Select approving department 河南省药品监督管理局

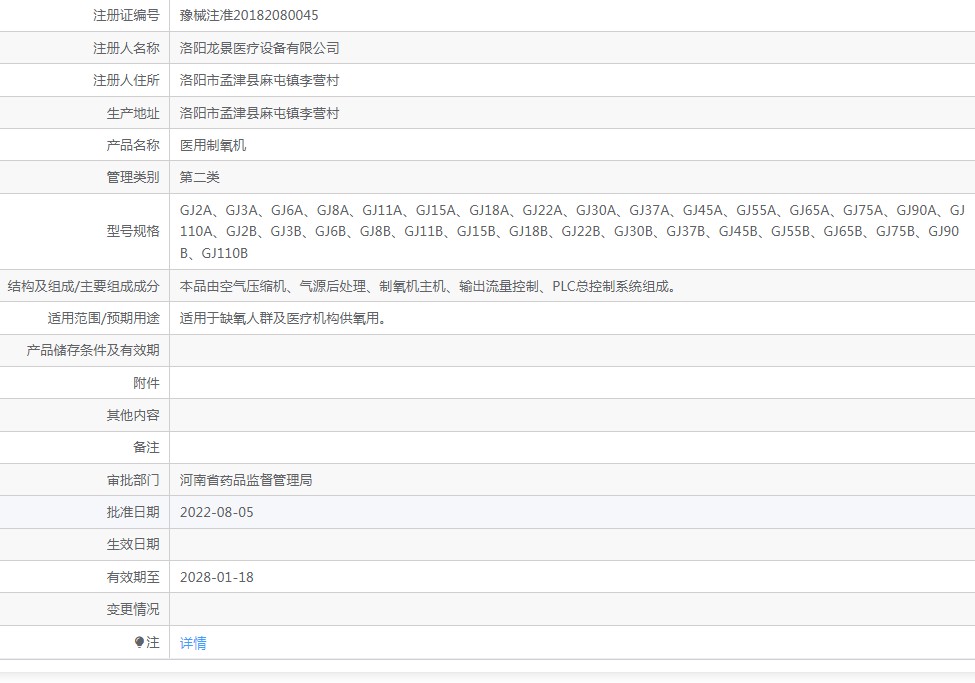pyautogui.click(x=246, y=480)
